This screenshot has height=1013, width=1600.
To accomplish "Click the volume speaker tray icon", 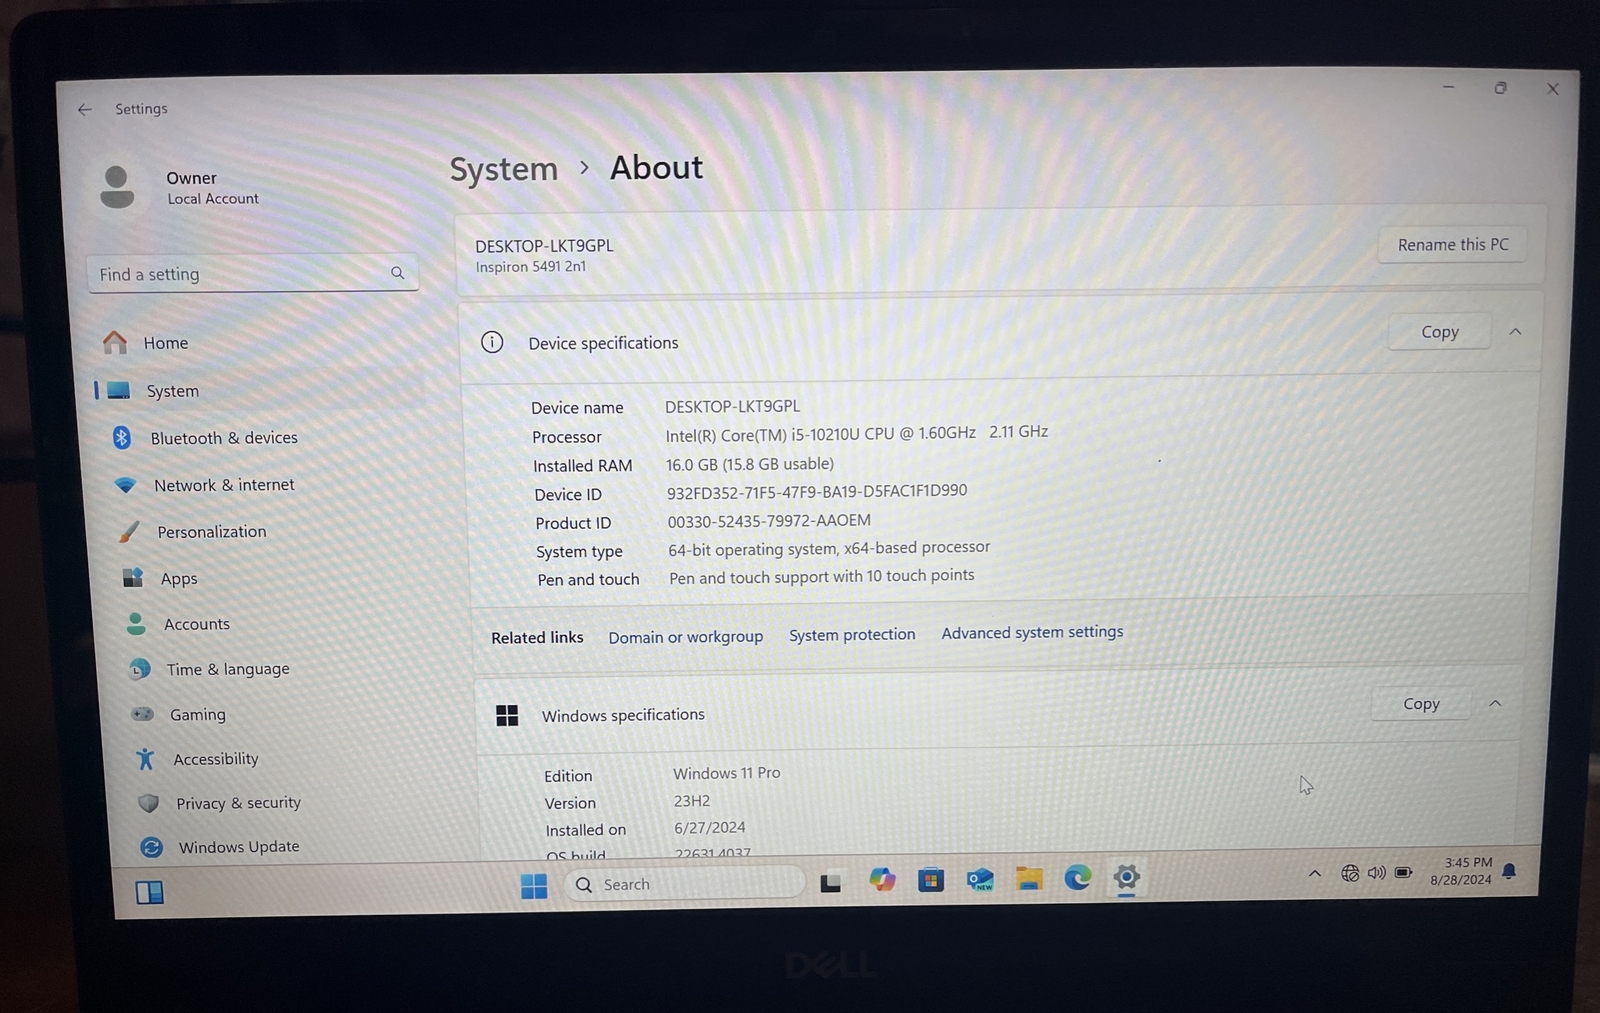I will click(x=1377, y=872).
